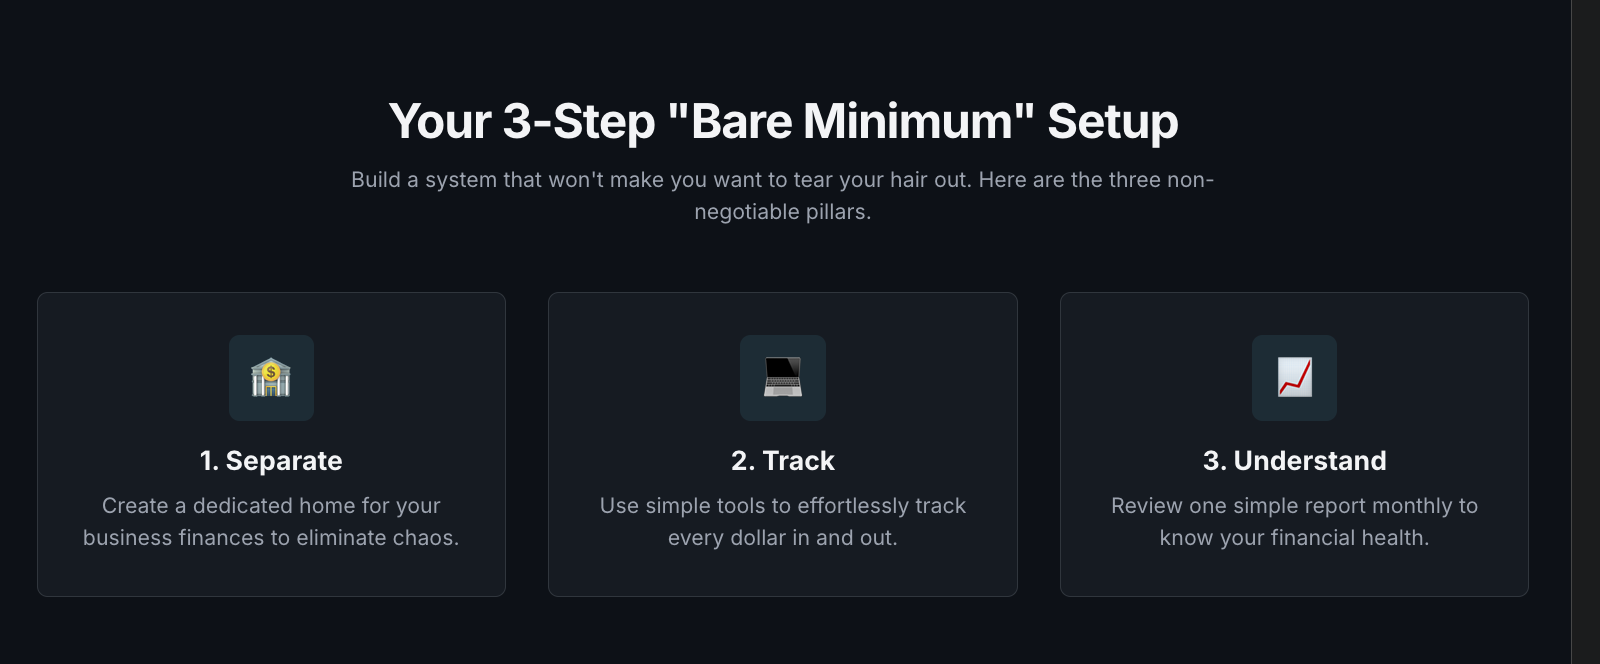Click the vertical scrollbar track at right edge

point(1586,332)
